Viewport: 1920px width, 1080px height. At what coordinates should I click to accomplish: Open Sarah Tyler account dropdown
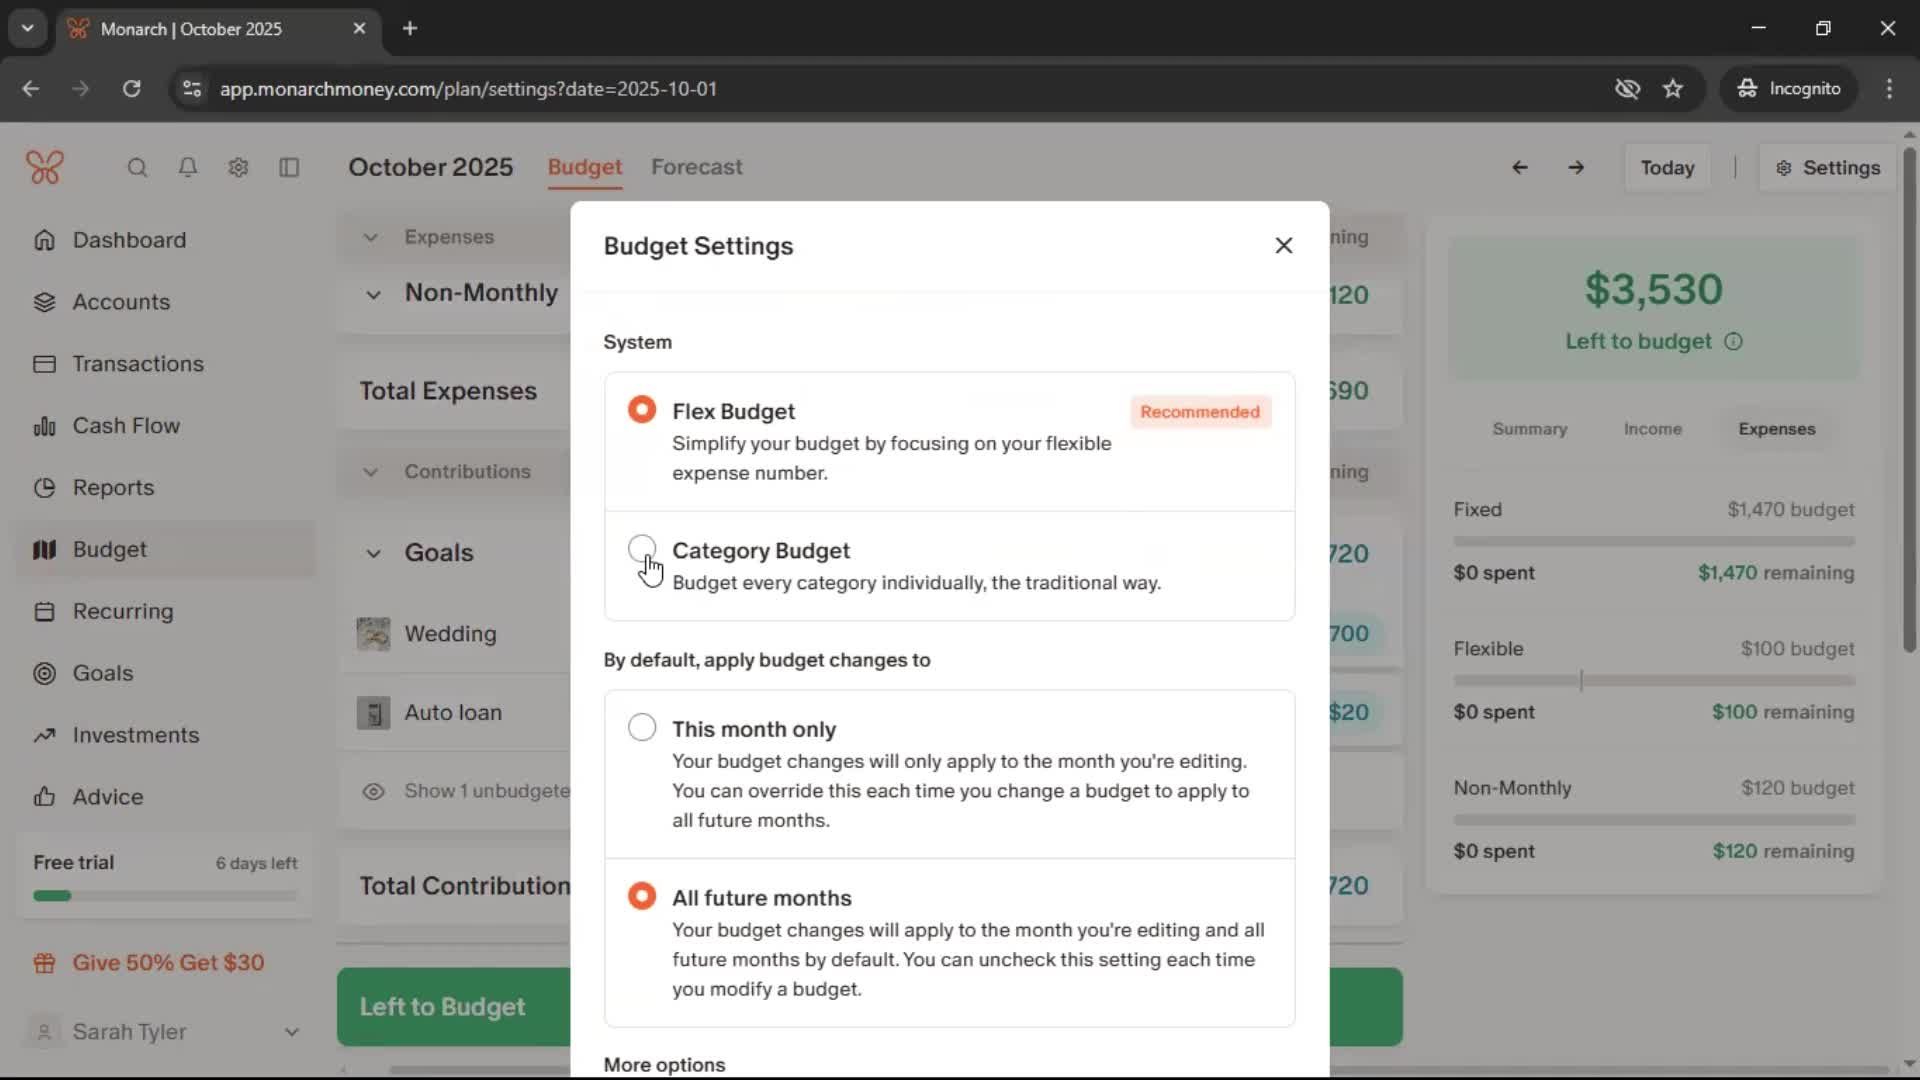click(x=291, y=1031)
